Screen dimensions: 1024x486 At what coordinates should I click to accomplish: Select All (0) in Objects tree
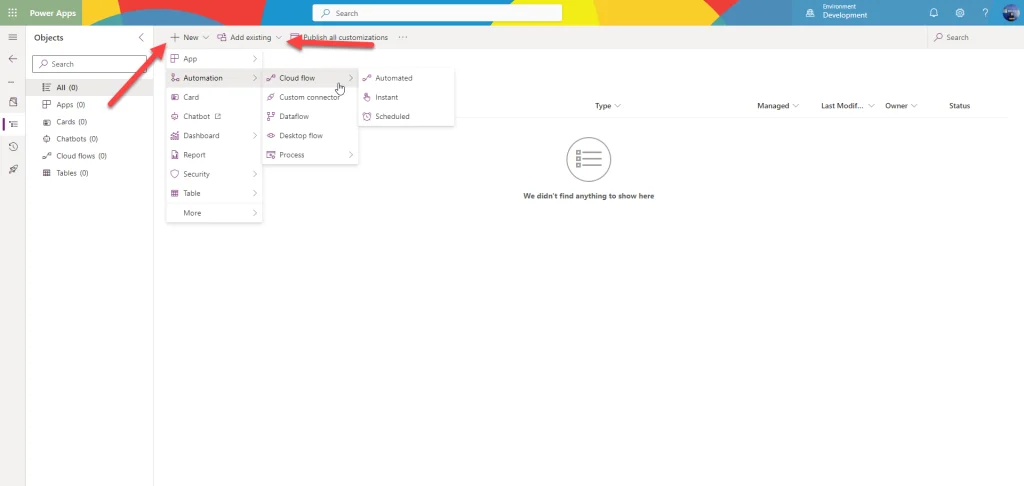(x=89, y=88)
